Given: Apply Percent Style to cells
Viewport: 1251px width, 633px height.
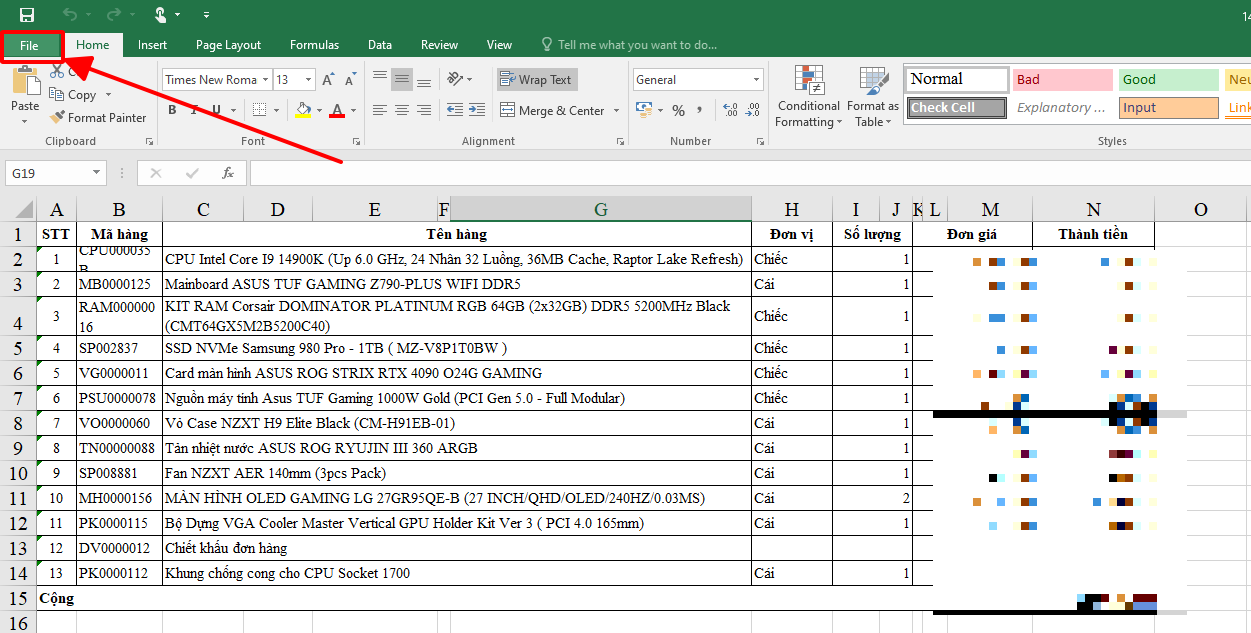Looking at the screenshot, I should point(679,110).
